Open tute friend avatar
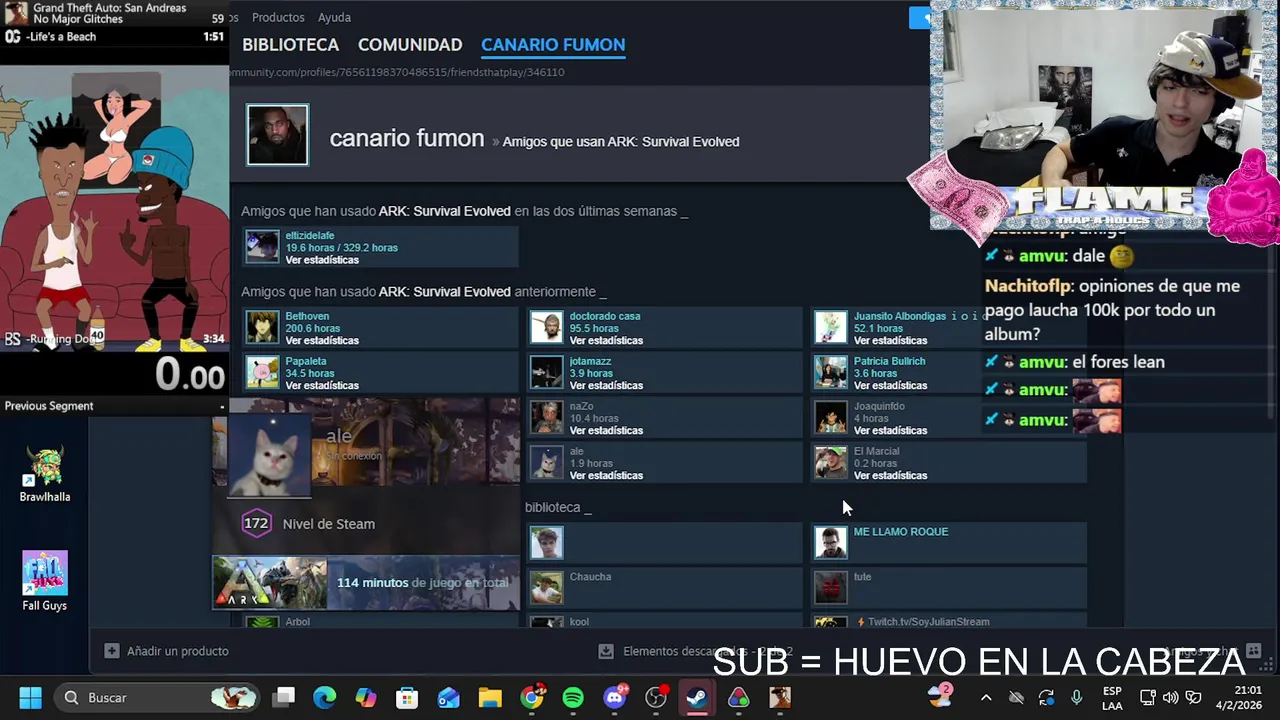Image resolution: width=1280 pixels, height=720 pixels. pyautogui.click(x=831, y=588)
